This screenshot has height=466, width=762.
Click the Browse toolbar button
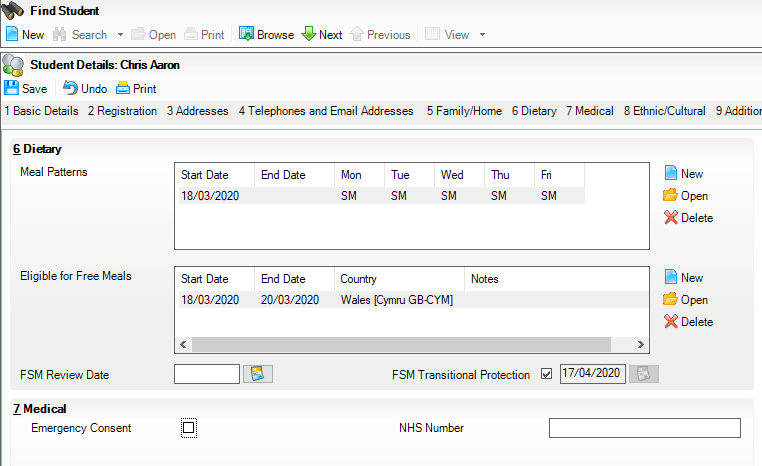(x=266, y=34)
